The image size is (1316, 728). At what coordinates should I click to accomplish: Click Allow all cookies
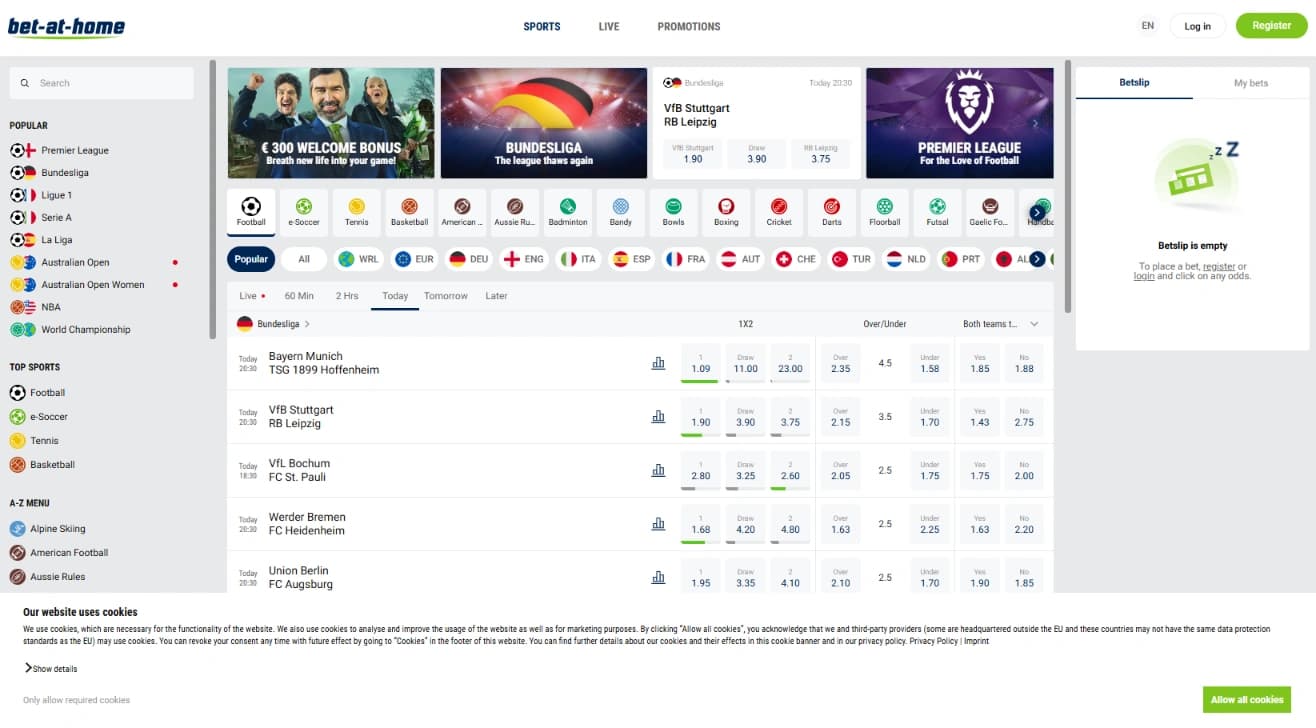coord(1246,699)
